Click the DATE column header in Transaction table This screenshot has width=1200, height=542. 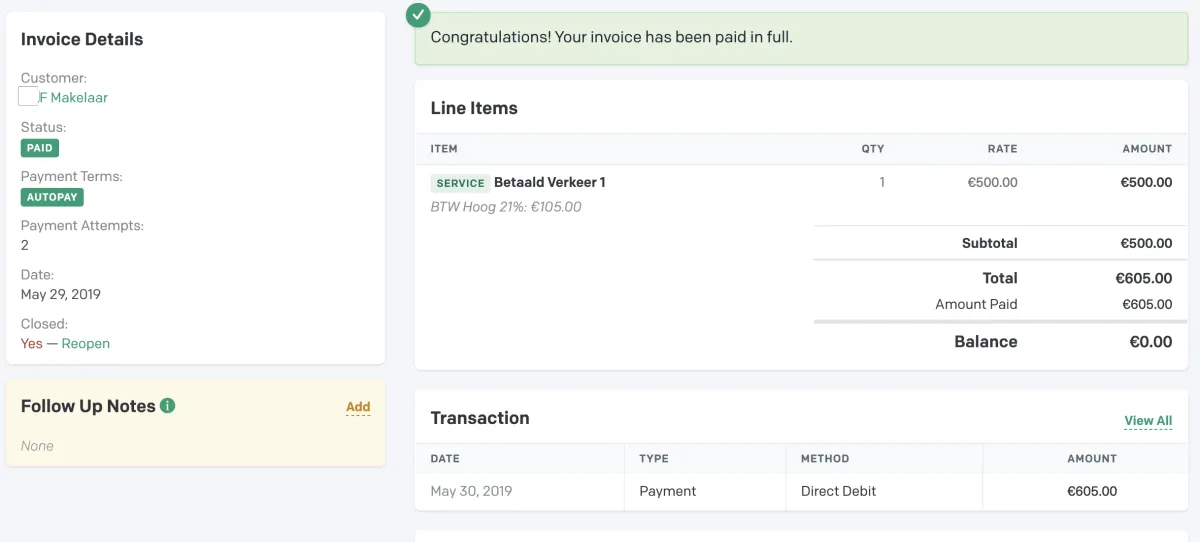tap(445, 459)
